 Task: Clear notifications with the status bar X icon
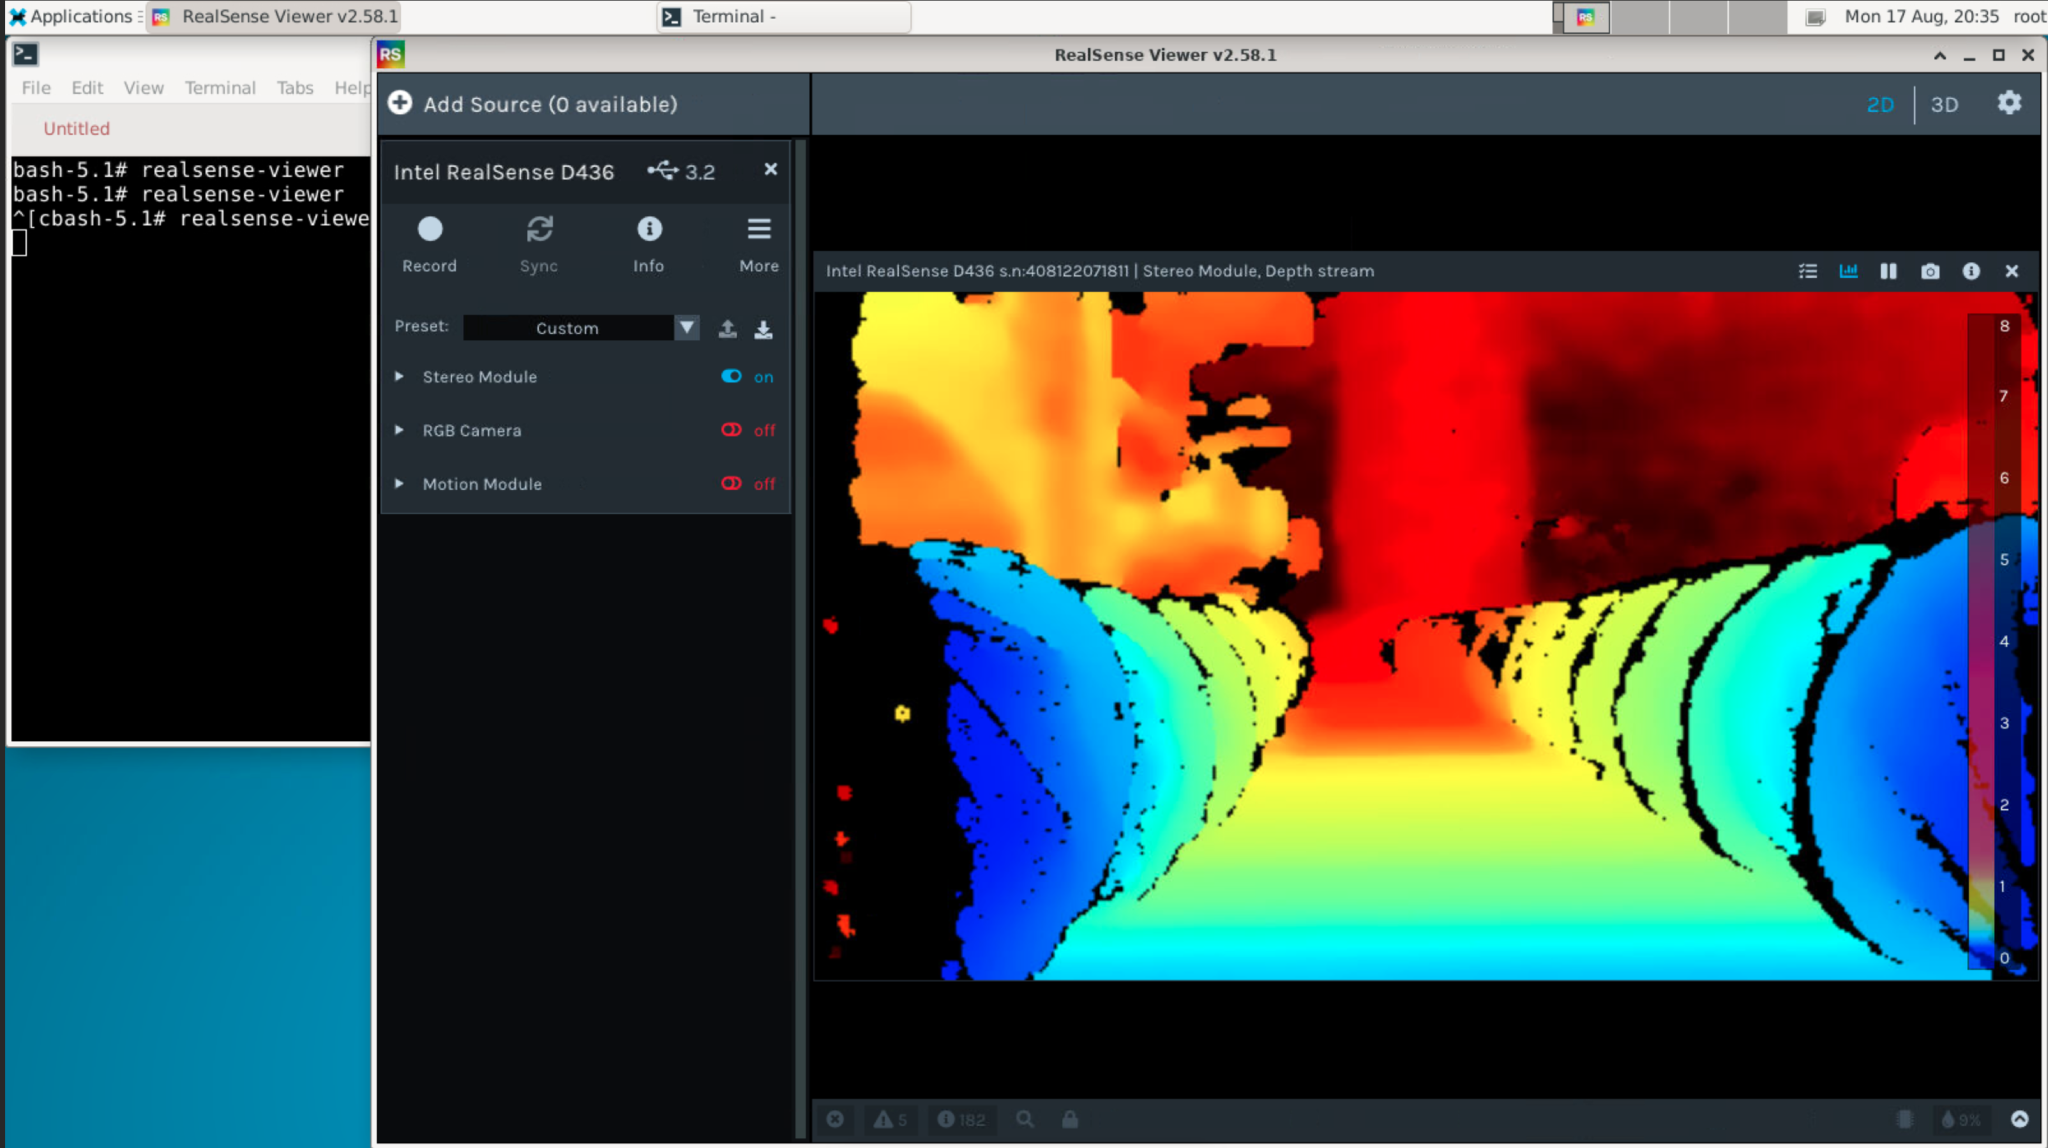[x=835, y=1119]
